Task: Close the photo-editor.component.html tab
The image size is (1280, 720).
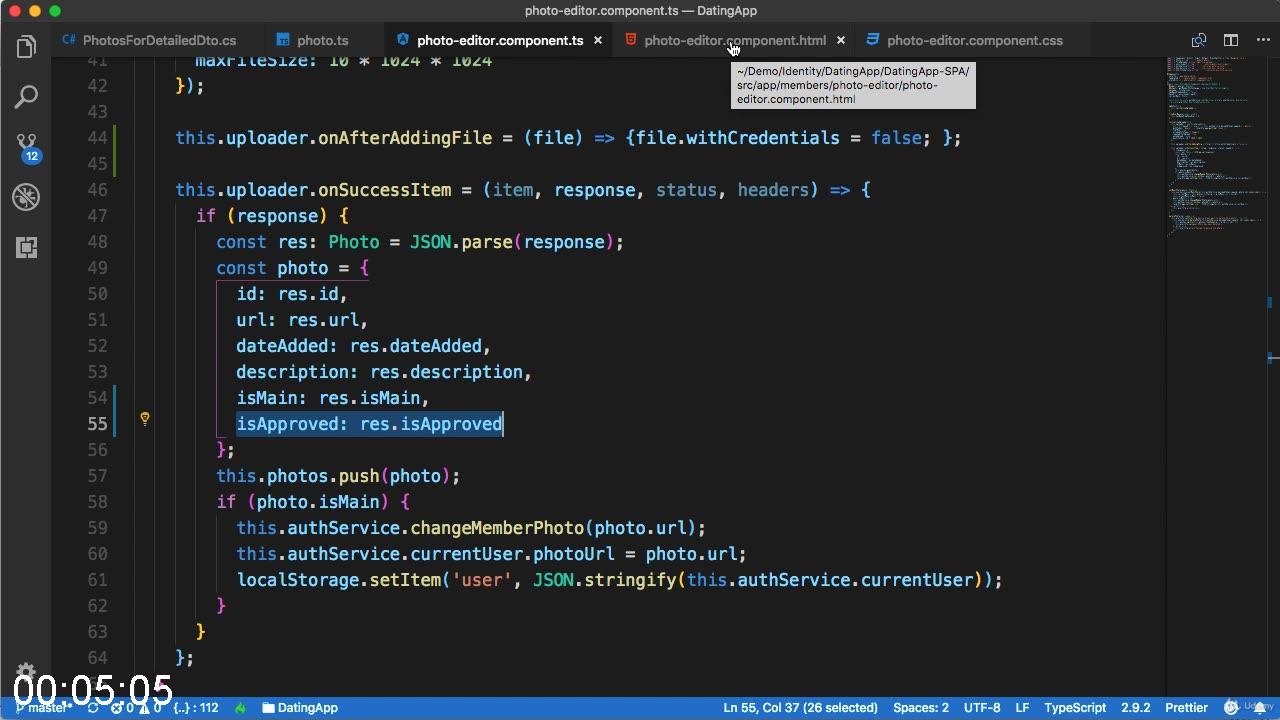Action: coord(841,40)
